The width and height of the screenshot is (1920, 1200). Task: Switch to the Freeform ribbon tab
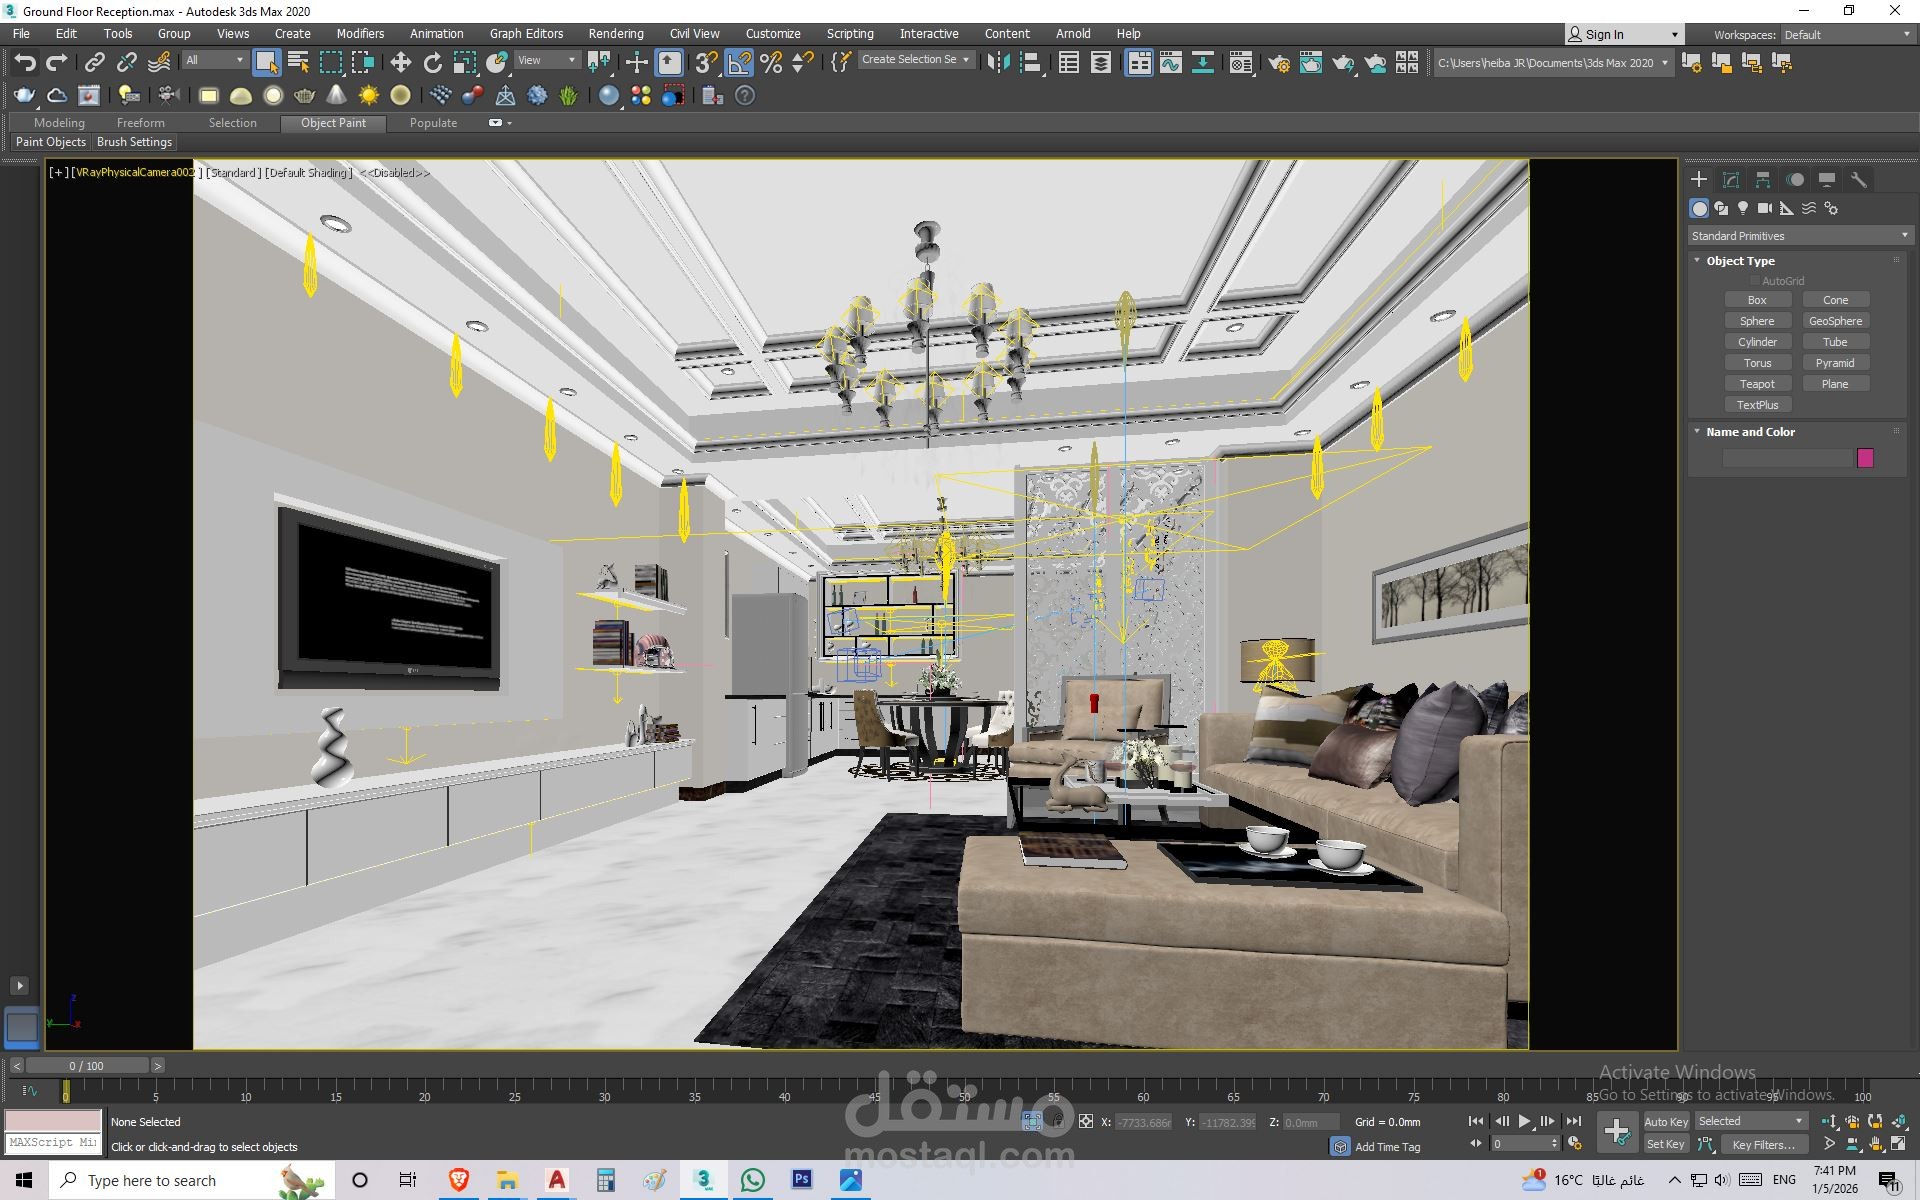click(140, 122)
